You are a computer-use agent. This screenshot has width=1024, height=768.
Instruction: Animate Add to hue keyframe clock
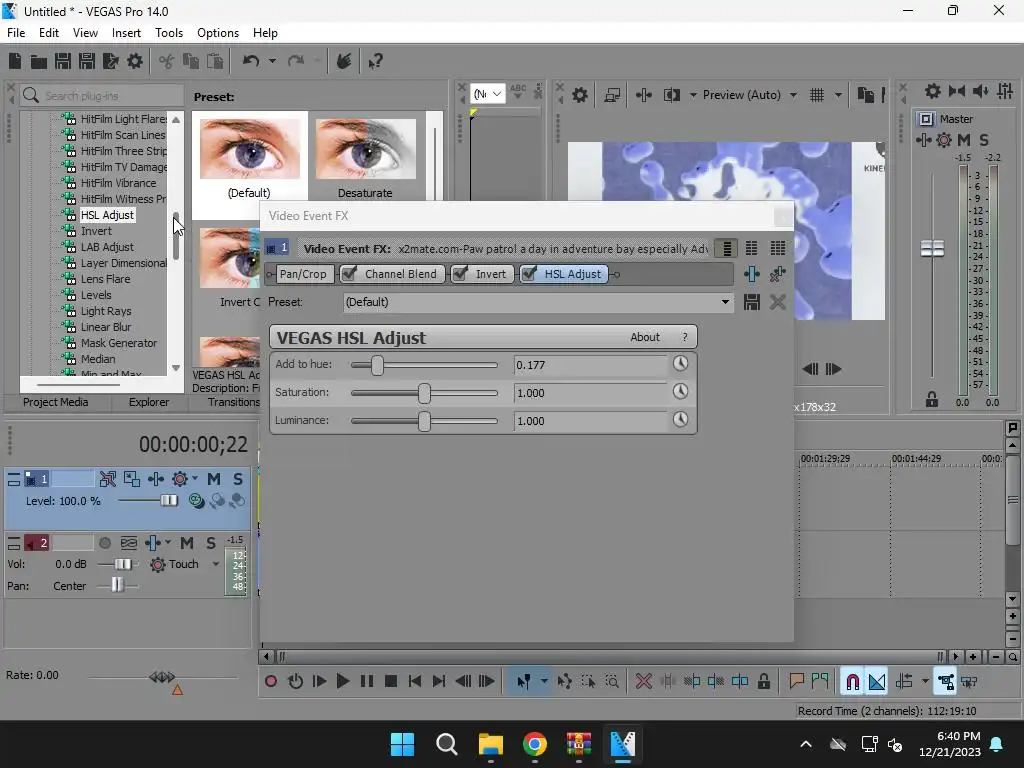pos(680,363)
